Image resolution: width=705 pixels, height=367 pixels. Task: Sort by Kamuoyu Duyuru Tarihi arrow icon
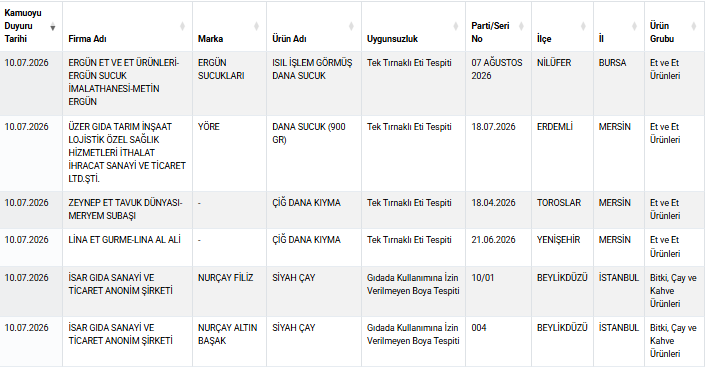tap(53, 27)
